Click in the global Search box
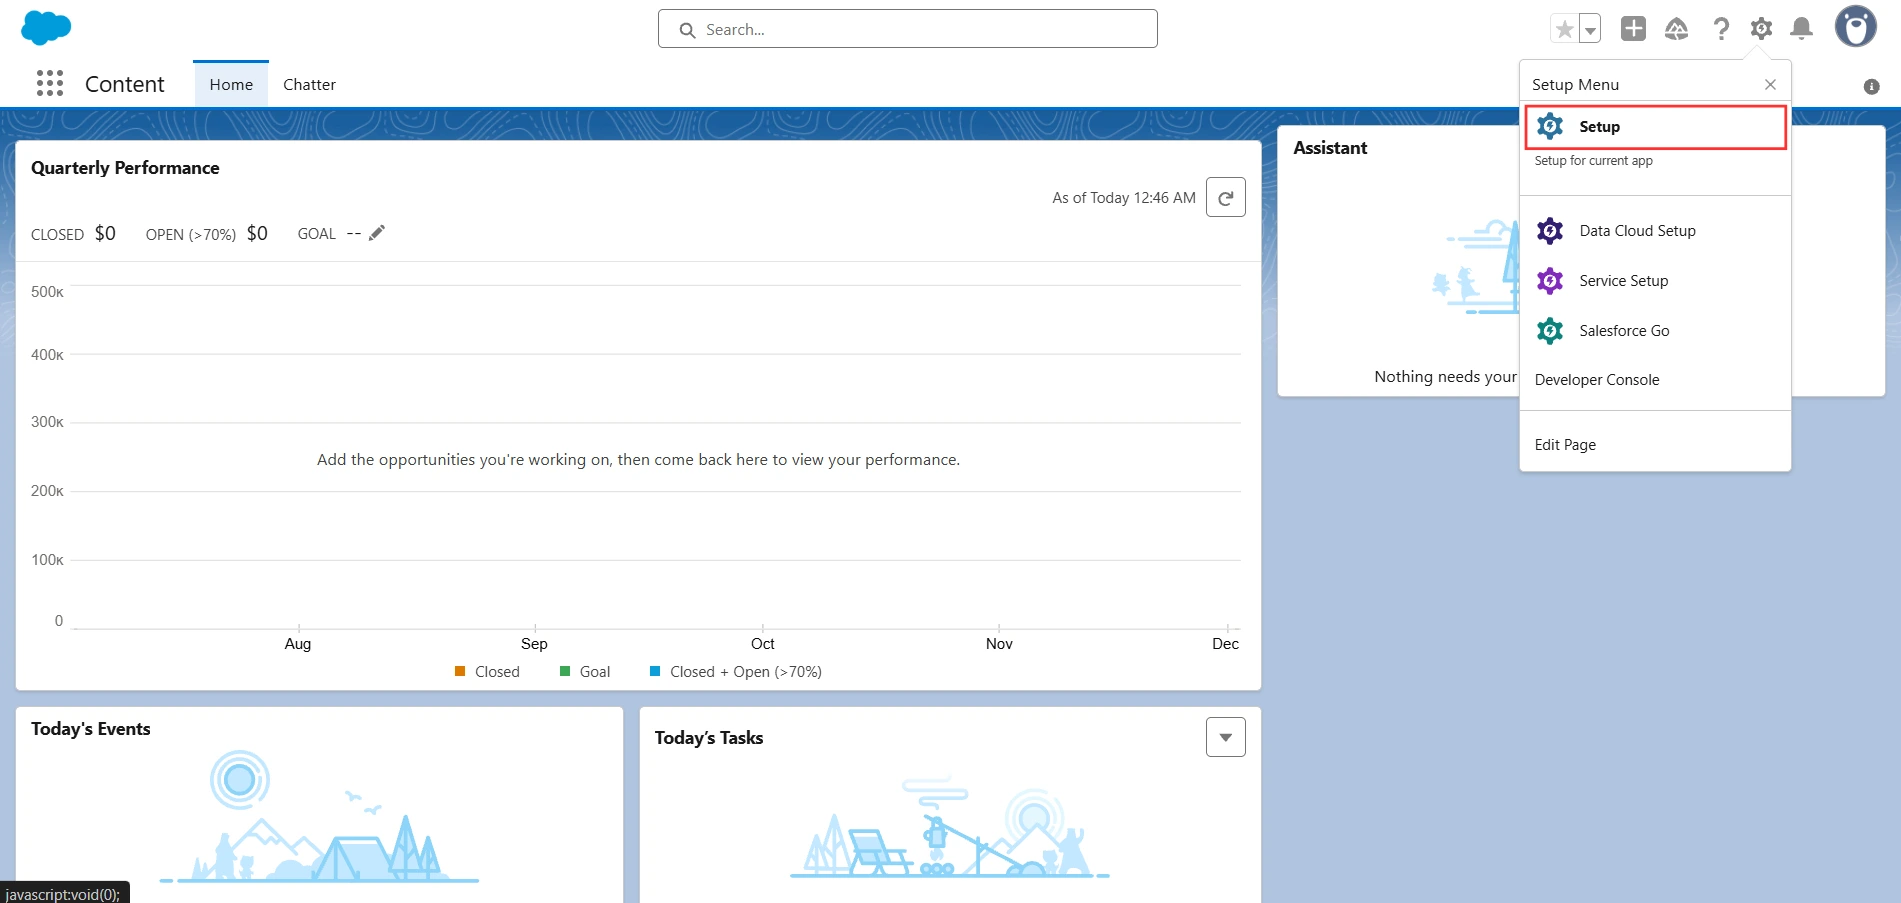This screenshot has width=1901, height=903. pyautogui.click(x=908, y=29)
